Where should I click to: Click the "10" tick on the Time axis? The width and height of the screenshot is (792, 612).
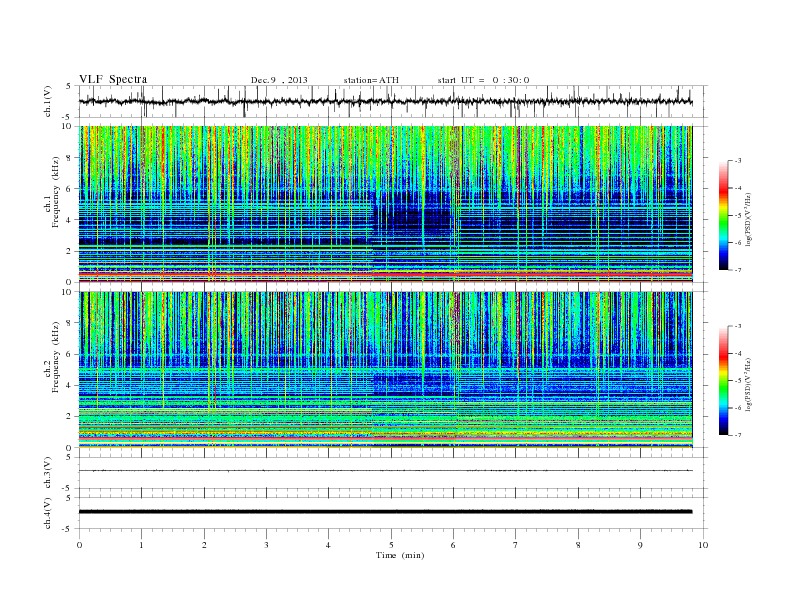coord(703,545)
